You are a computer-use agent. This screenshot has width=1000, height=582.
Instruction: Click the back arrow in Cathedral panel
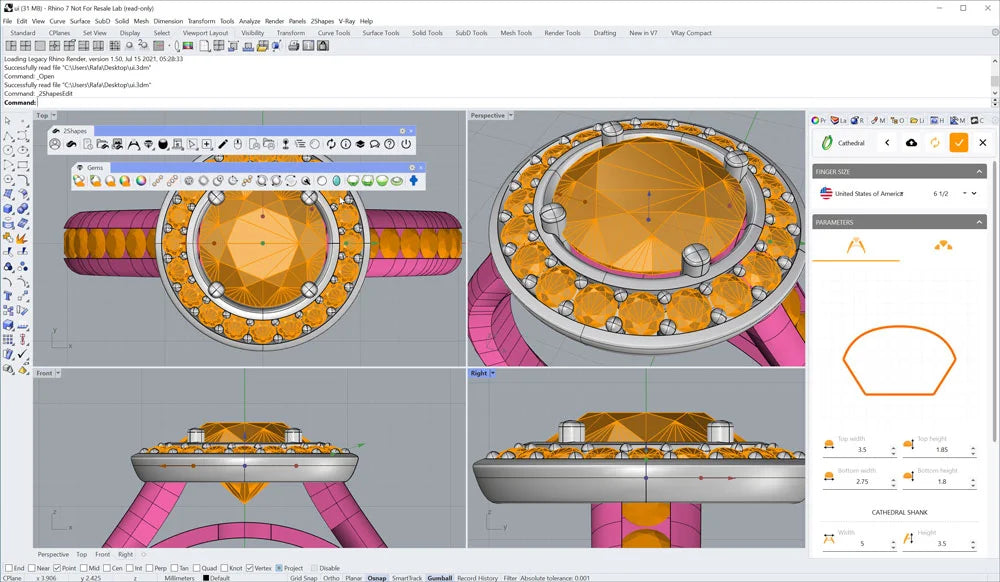[887, 143]
